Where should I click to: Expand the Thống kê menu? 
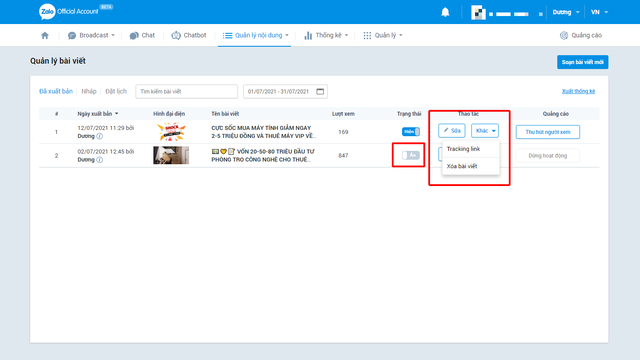click(326, 36)
